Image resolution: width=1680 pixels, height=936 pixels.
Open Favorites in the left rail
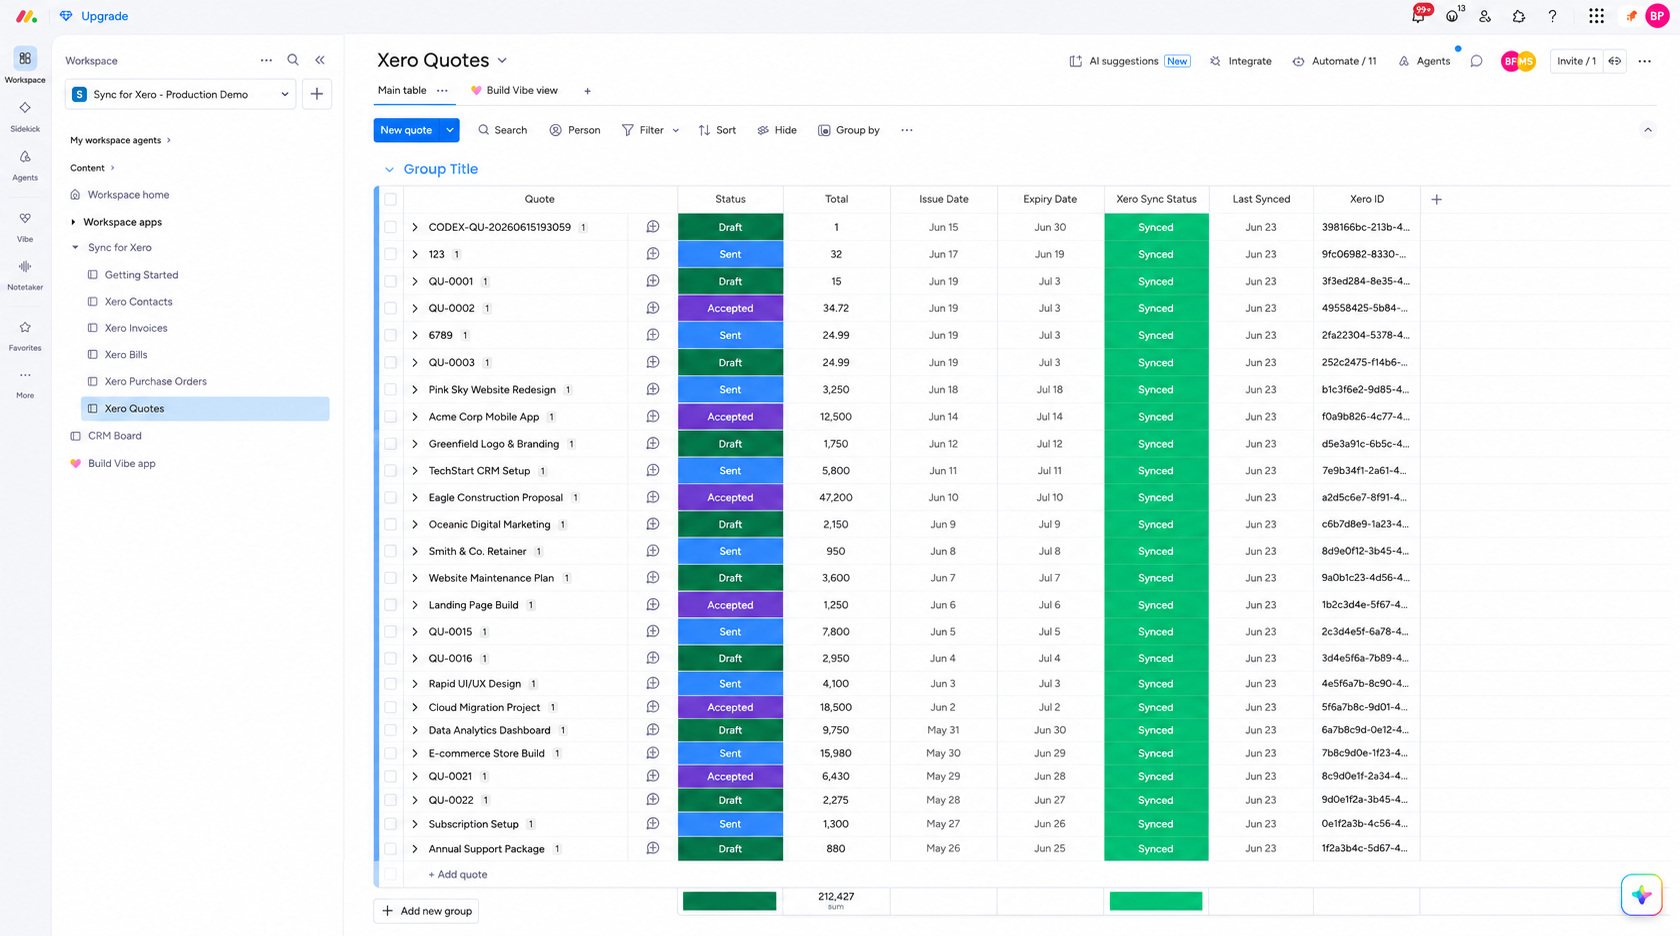point(25,335)
